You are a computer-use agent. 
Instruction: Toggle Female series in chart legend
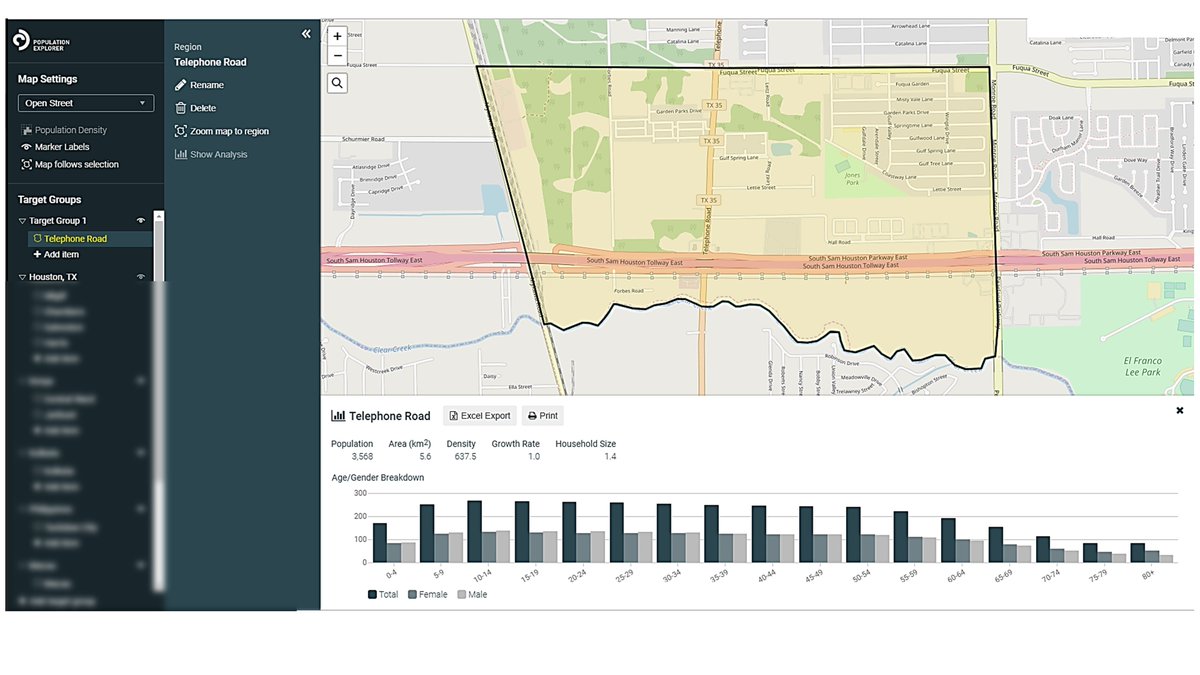point(429,594)
